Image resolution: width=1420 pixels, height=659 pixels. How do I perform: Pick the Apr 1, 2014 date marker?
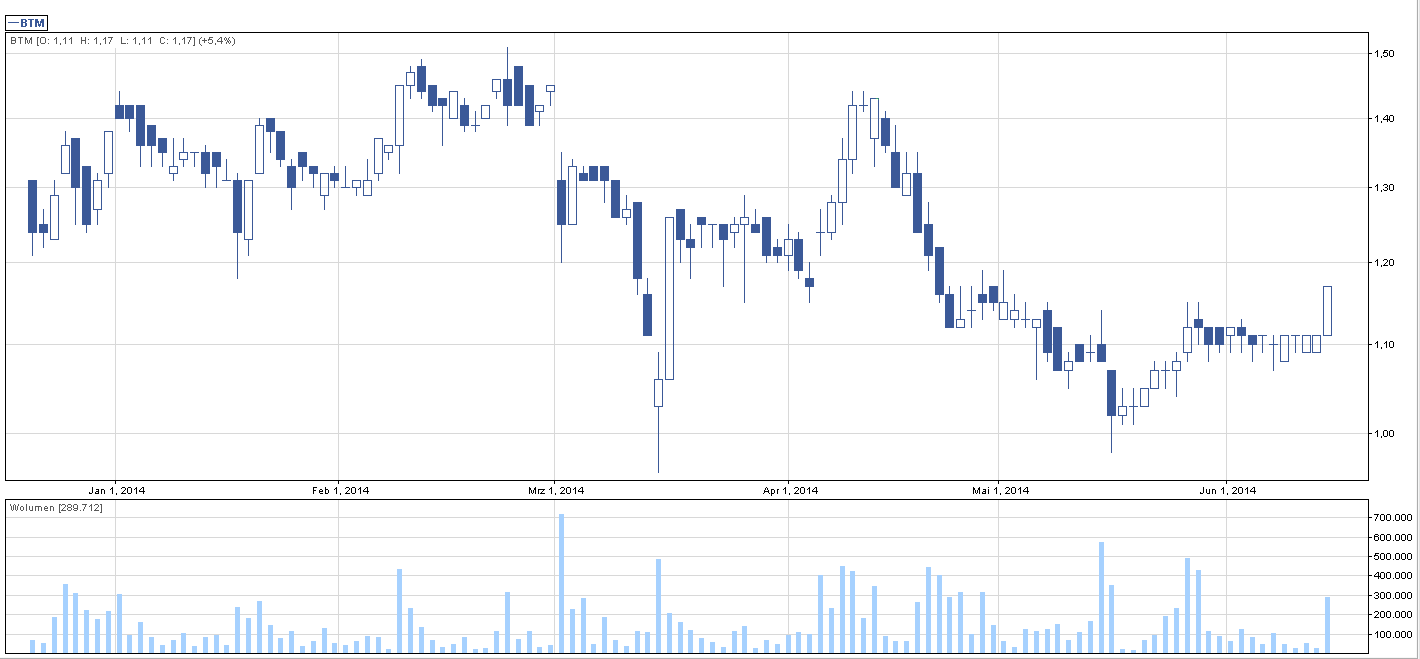click(x=790, y=490)
